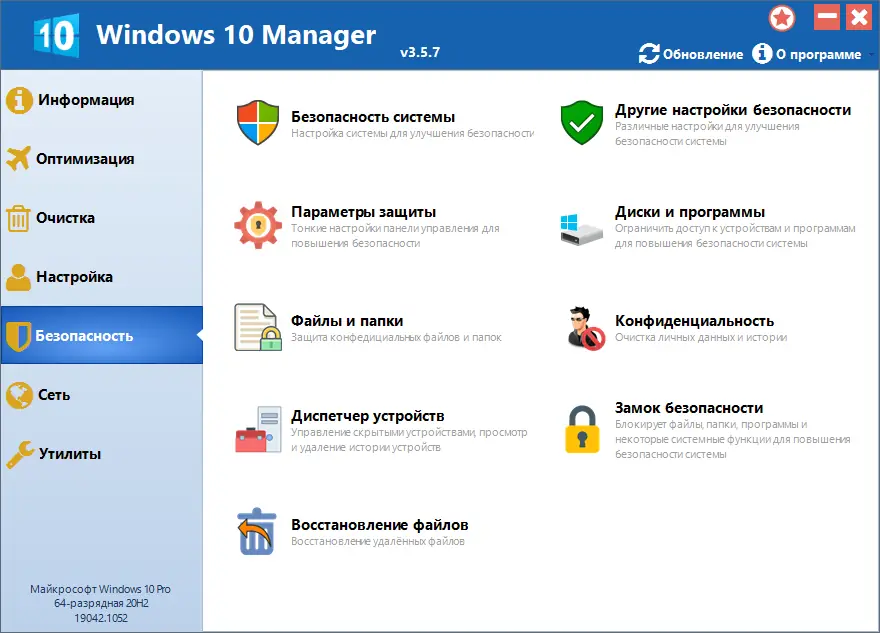This screenshot has width=880, height=633.
Task: Click the '64-разрядная 20H2' text
Action: click(101, 603)
